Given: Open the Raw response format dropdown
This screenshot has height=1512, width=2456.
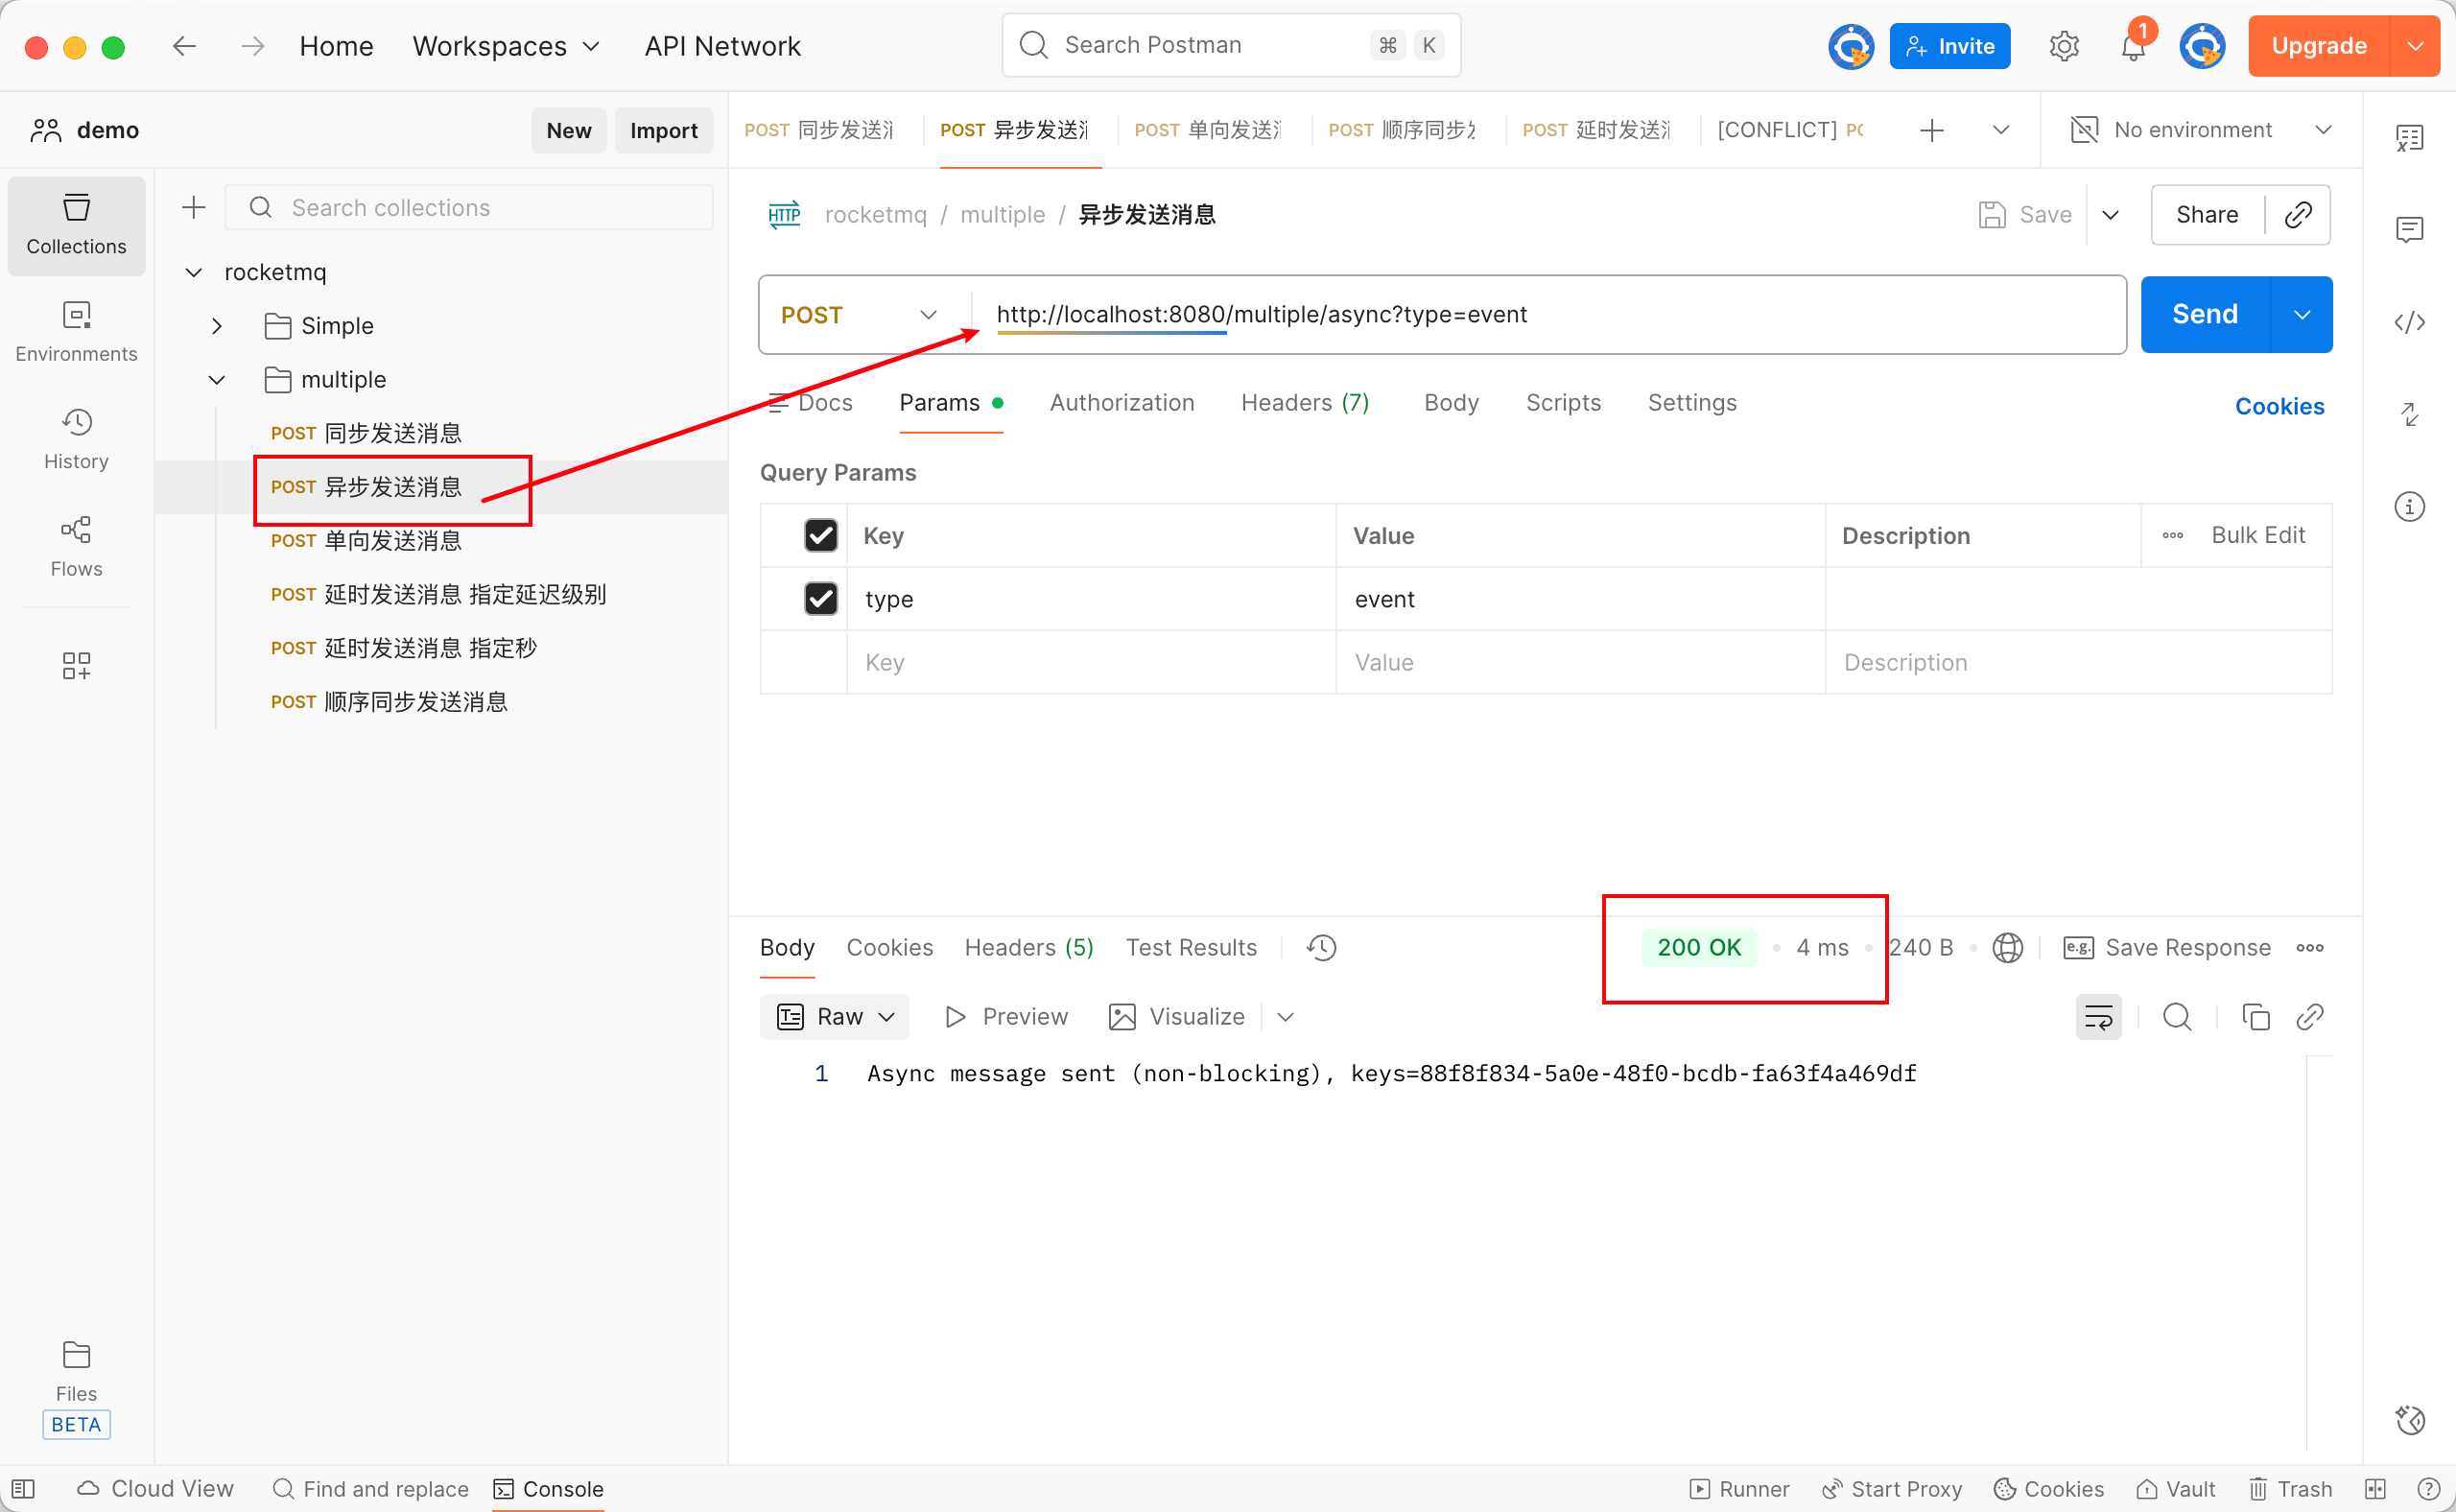Looking at the screenshot, I should pyautogui.click(x=834, y=1017).
